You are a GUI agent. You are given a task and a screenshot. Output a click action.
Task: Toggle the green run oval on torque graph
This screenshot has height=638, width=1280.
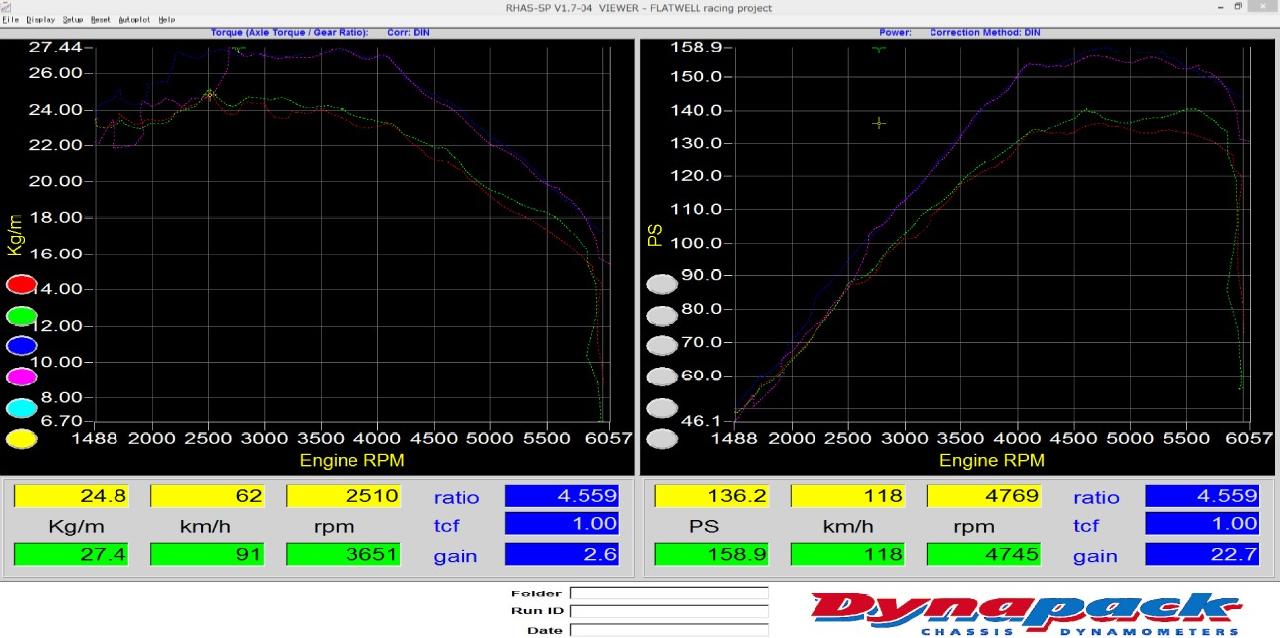click(22, 316)
